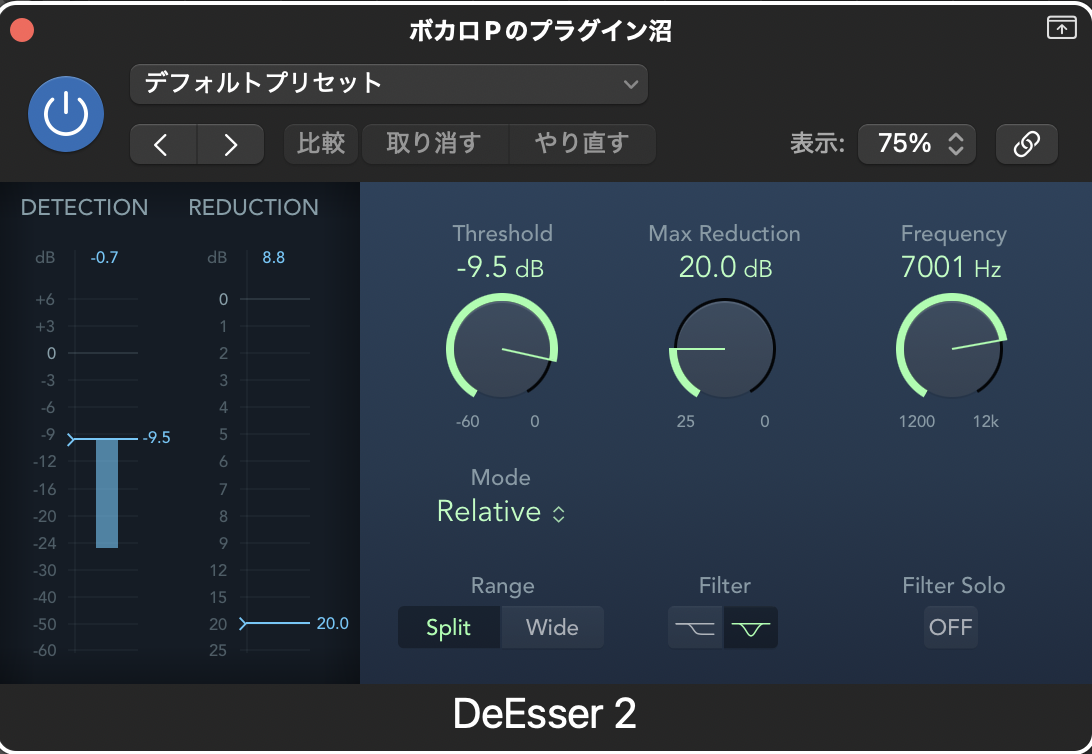
Task: Click the -0.7 detection peak readout
Action: [104, 258]
